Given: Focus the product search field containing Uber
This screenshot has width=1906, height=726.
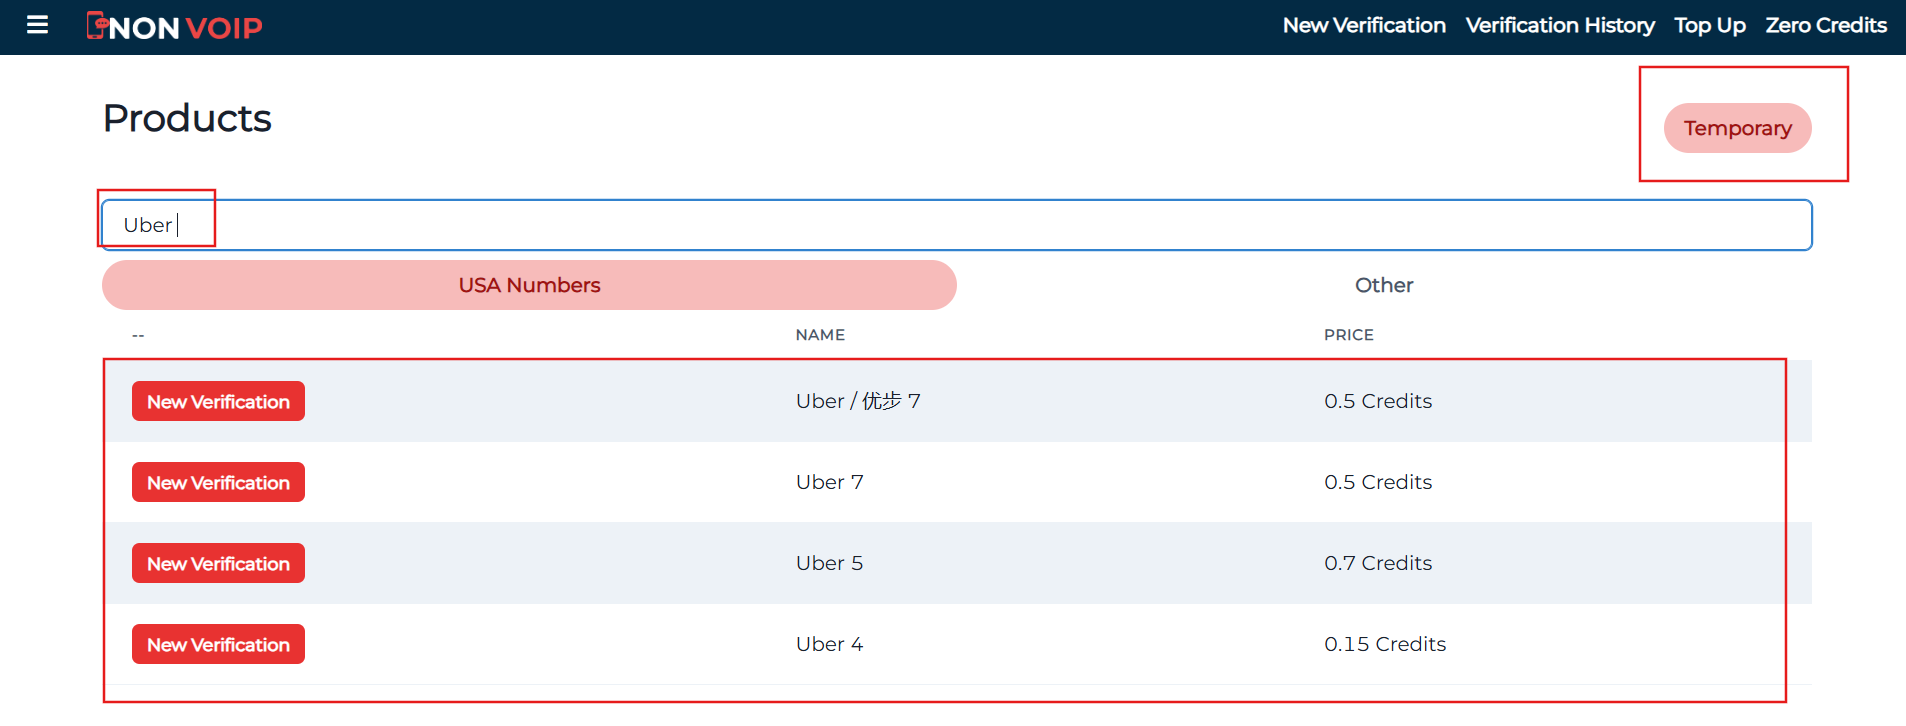Looking at the screenshot, I should pyautogui.click(x=957, y=225).
